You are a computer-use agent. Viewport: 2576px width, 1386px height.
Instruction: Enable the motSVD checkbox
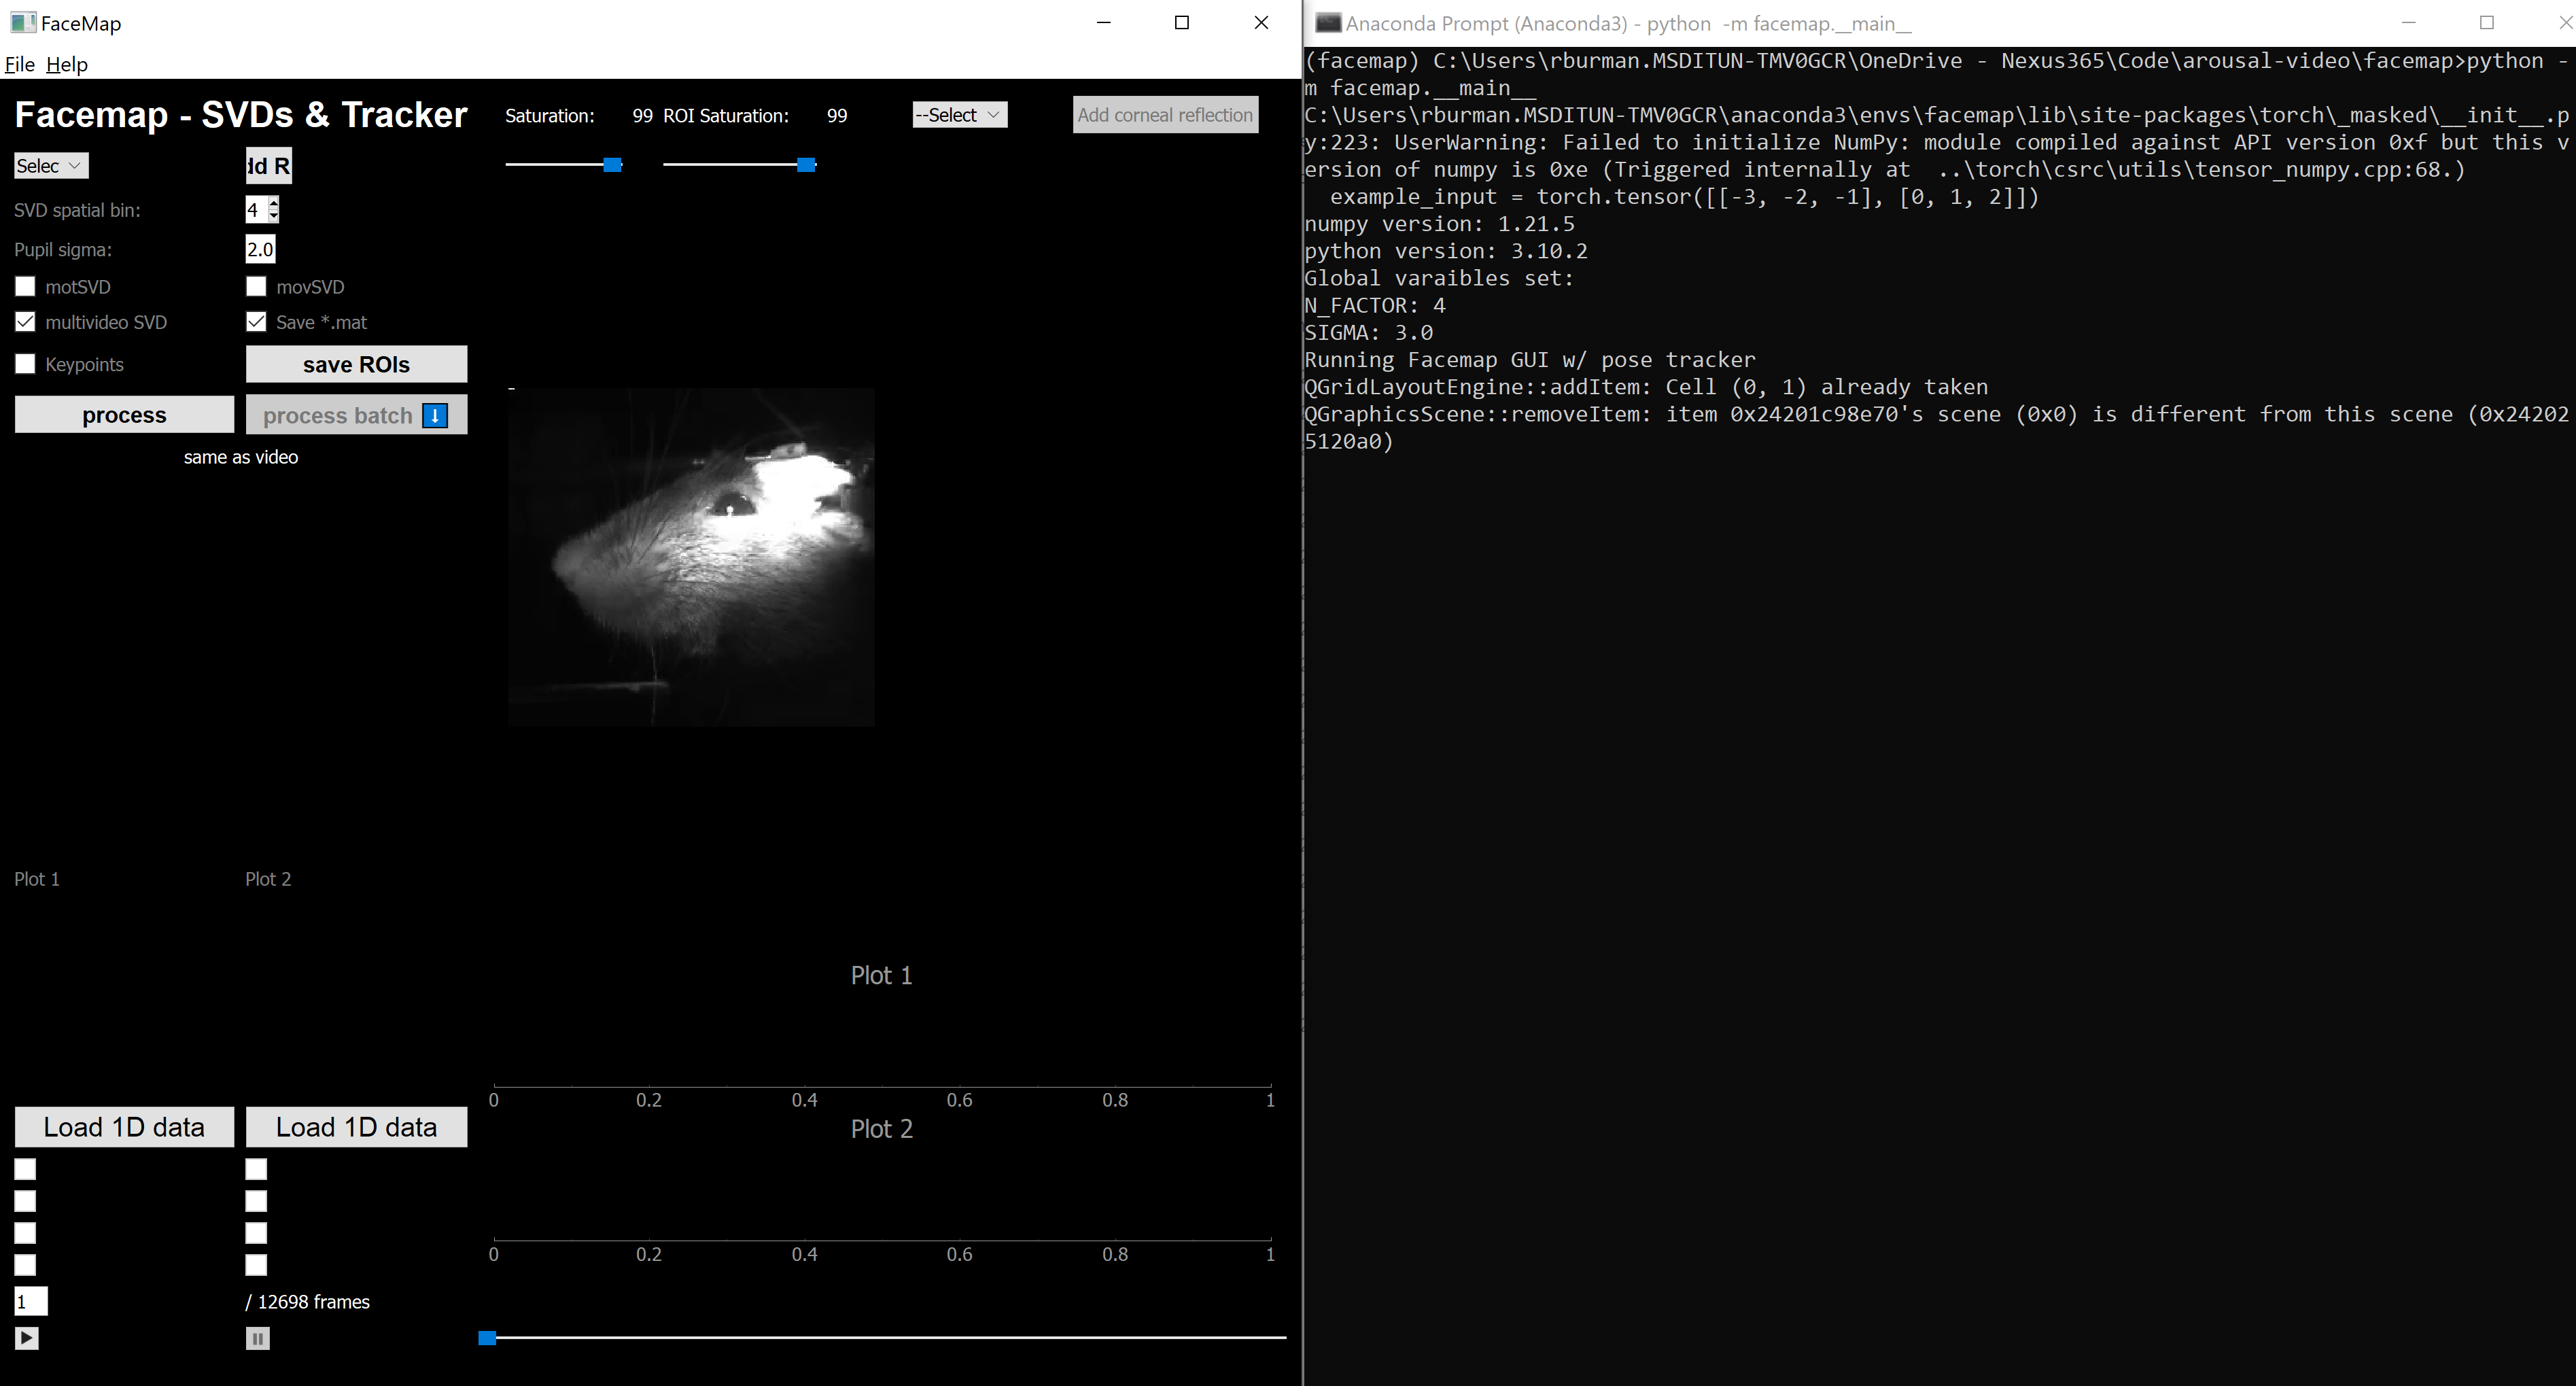[25, 287]
